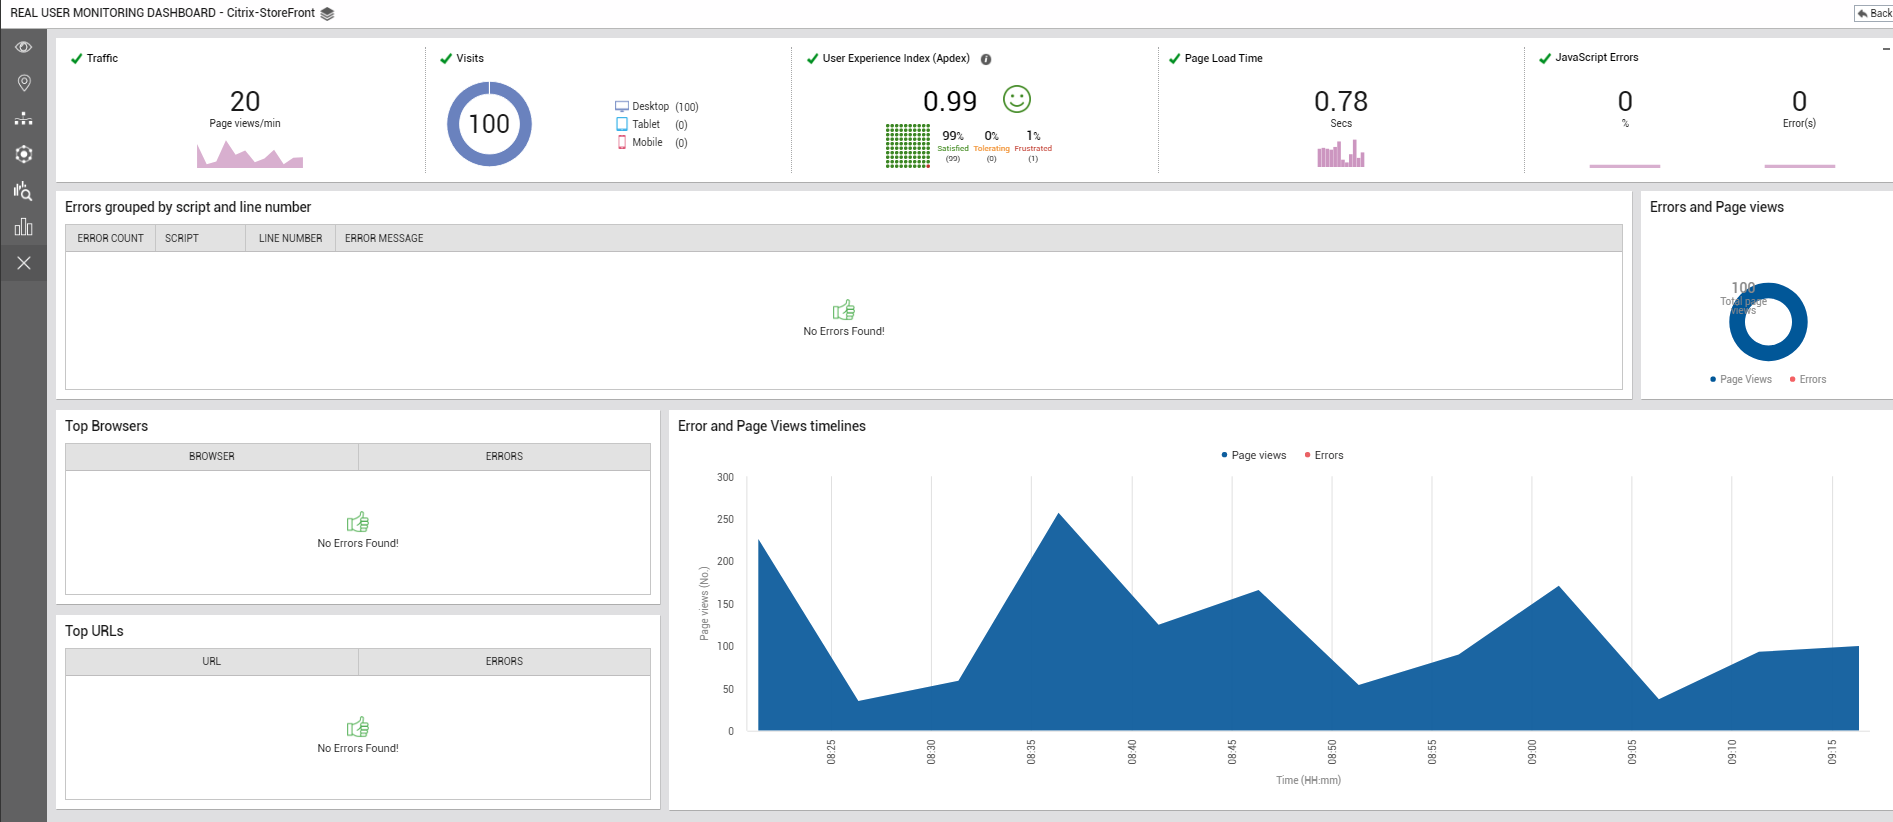Viewport: 1893px width, 822px height.
Task: Click ERRORS column header in Top Browsers
Action: (x=504, y=456)
